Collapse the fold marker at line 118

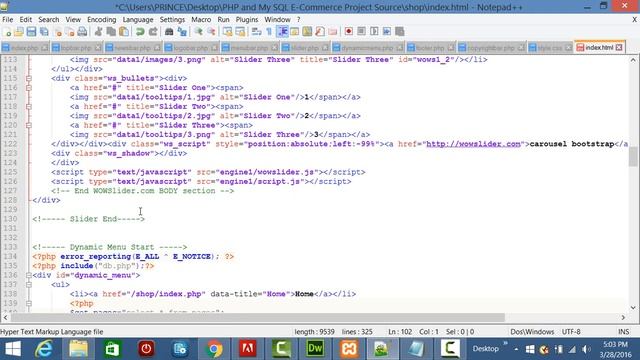tap(29, 107)
